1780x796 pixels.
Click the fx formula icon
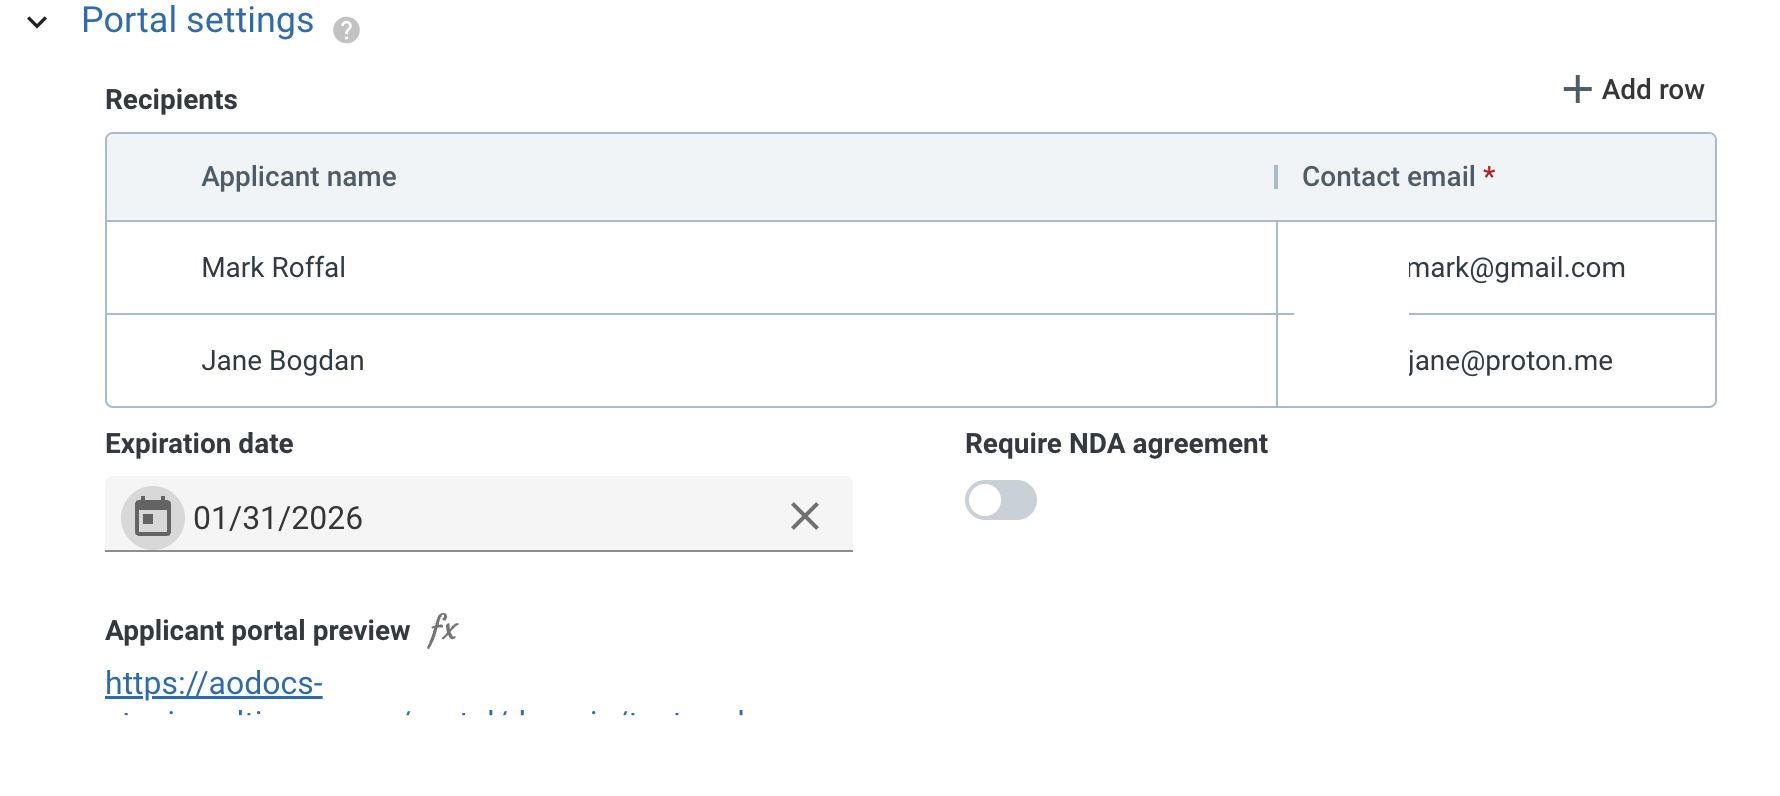point(443,630)
